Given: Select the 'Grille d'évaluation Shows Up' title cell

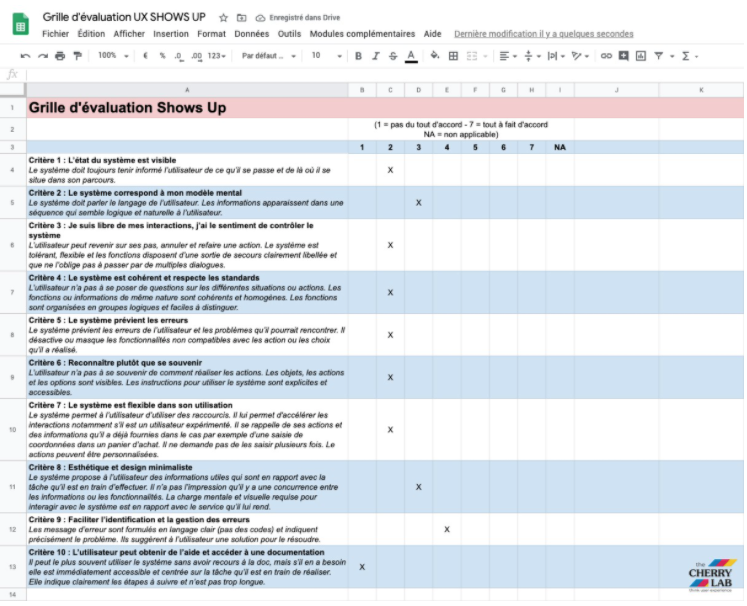Looking at the screenshot, I should 187,108.
